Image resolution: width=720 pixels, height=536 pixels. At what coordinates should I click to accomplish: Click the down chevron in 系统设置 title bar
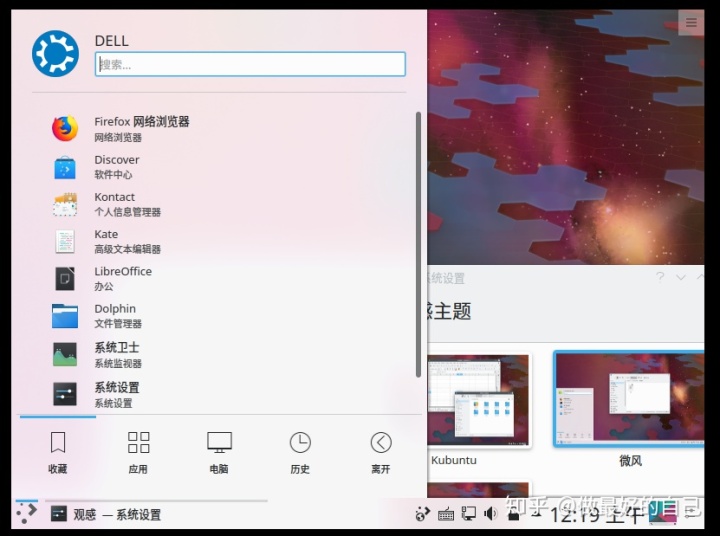pyautogui.click(x=681, y=277)
